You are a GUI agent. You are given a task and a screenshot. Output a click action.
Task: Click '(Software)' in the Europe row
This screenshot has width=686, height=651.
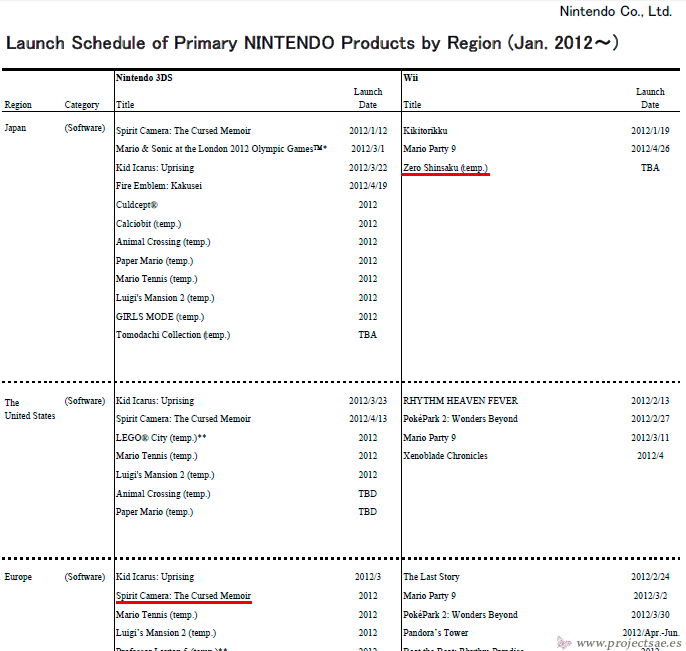click(x=85, y=577)
